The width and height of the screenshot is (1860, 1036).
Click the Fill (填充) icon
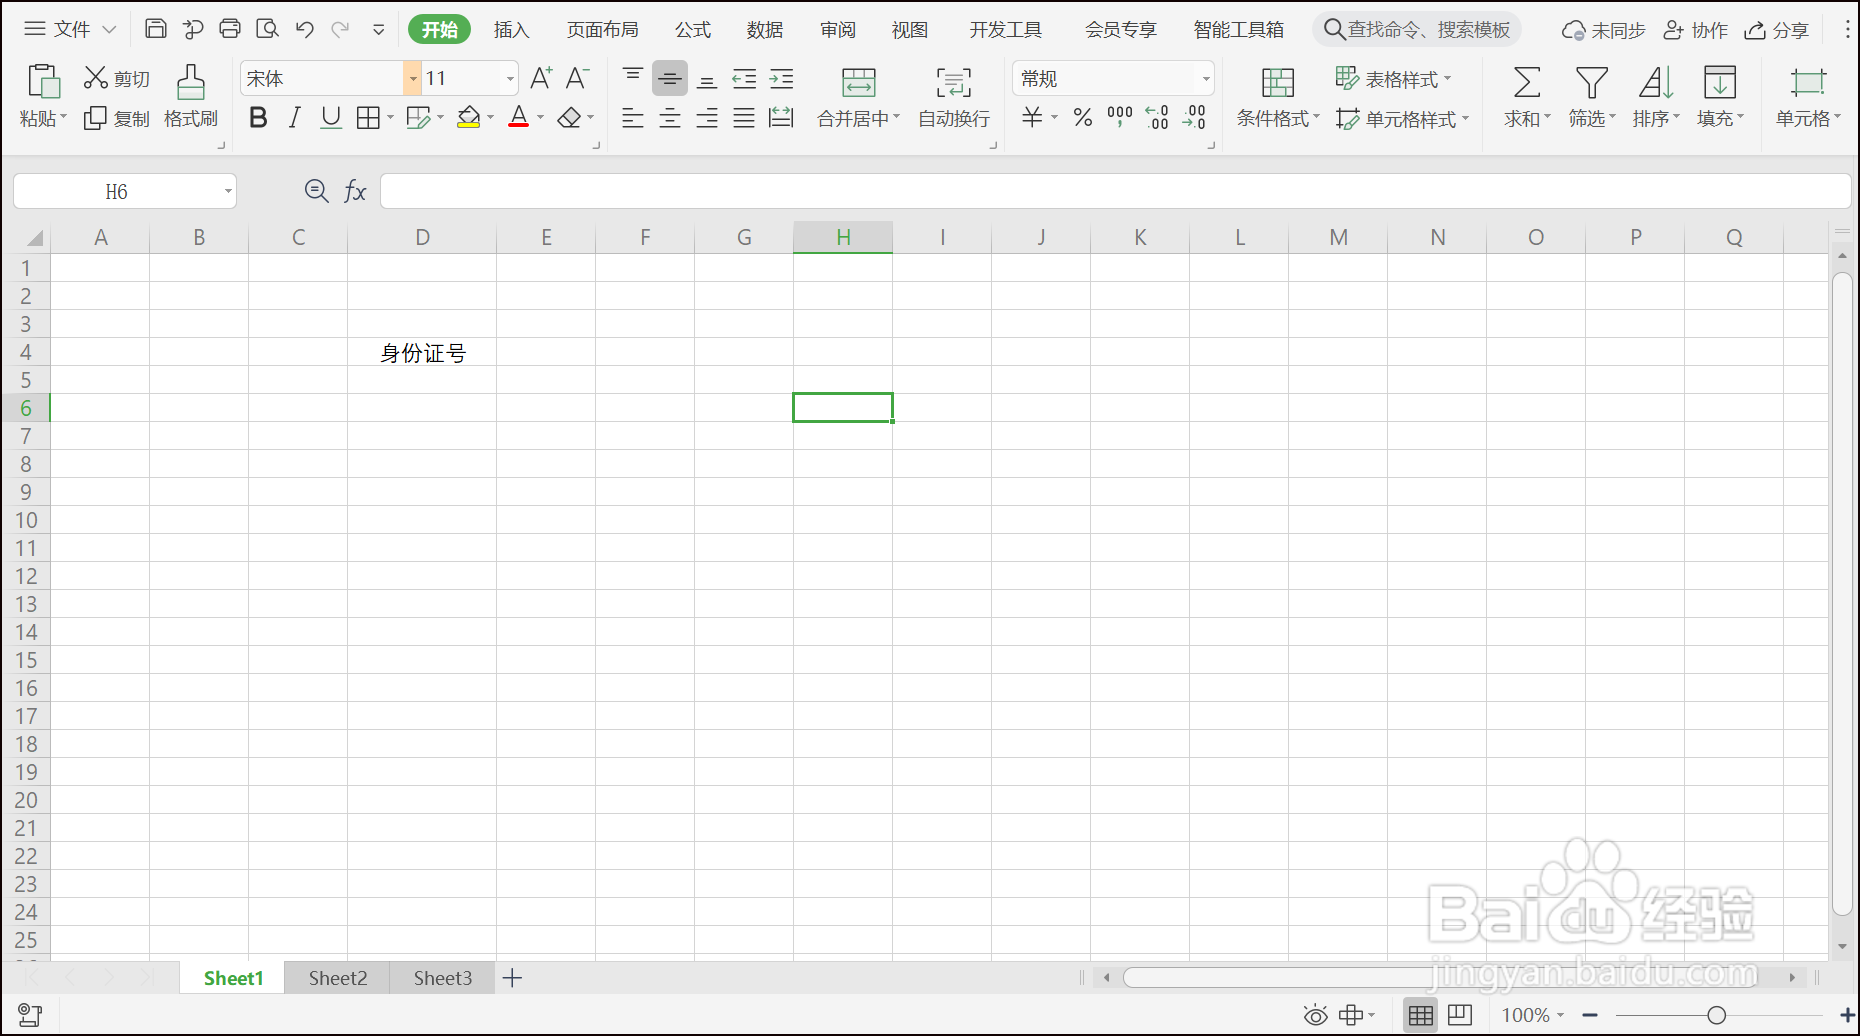[1720, 82]
